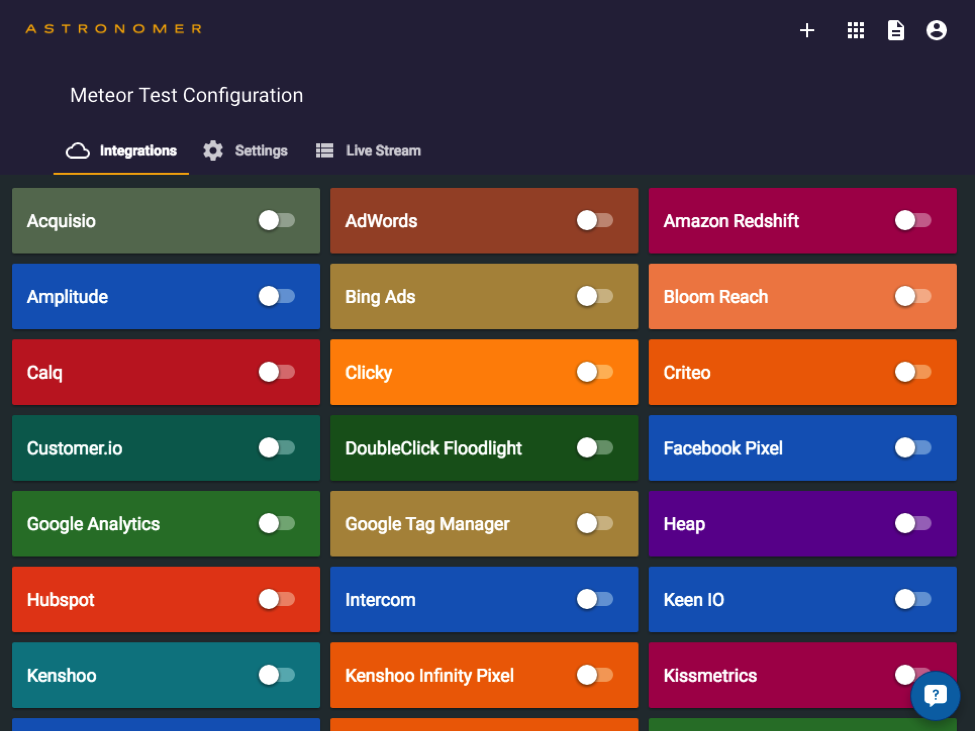Click the gear icon beside Settings
Image resolution: width=975 pixels, height=732 pixels.
point(213,151)
